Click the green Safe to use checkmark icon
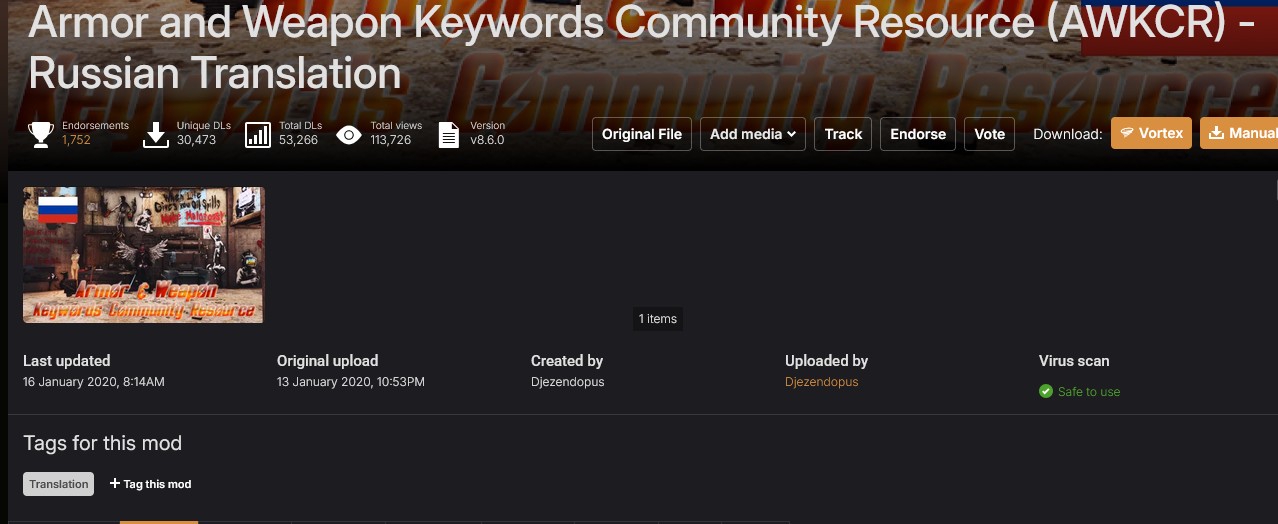The image size is (1278, 524). 1046,391
